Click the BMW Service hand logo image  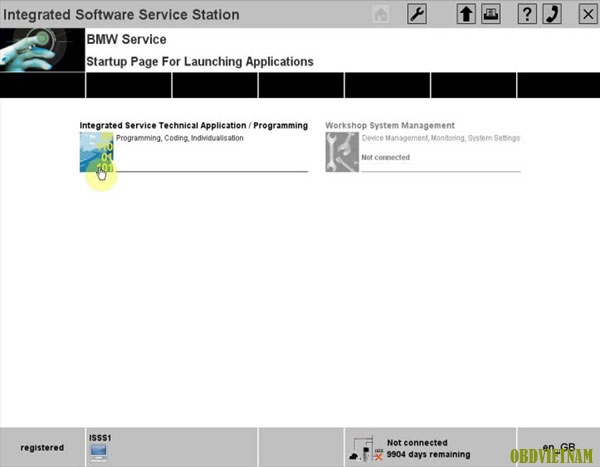click(x=42, y=50)
